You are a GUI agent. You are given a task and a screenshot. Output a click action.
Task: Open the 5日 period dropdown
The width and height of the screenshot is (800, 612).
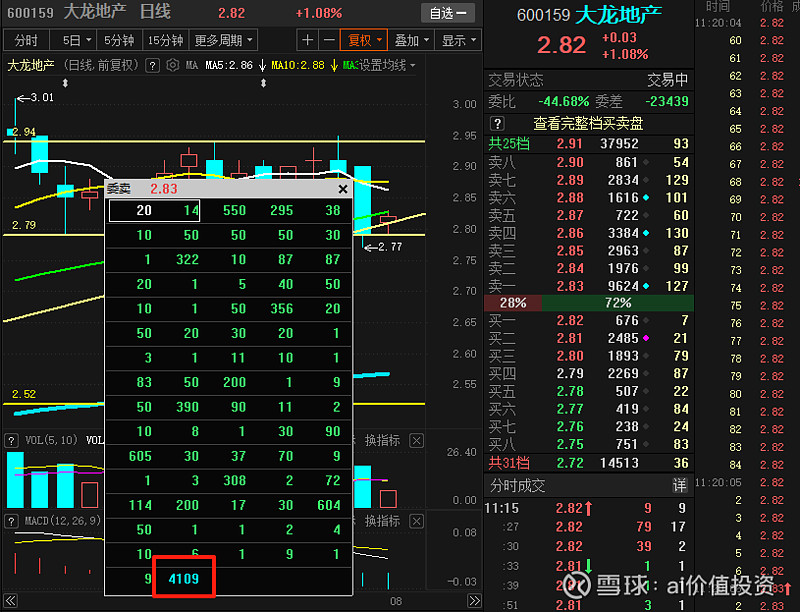pos(76,40)
